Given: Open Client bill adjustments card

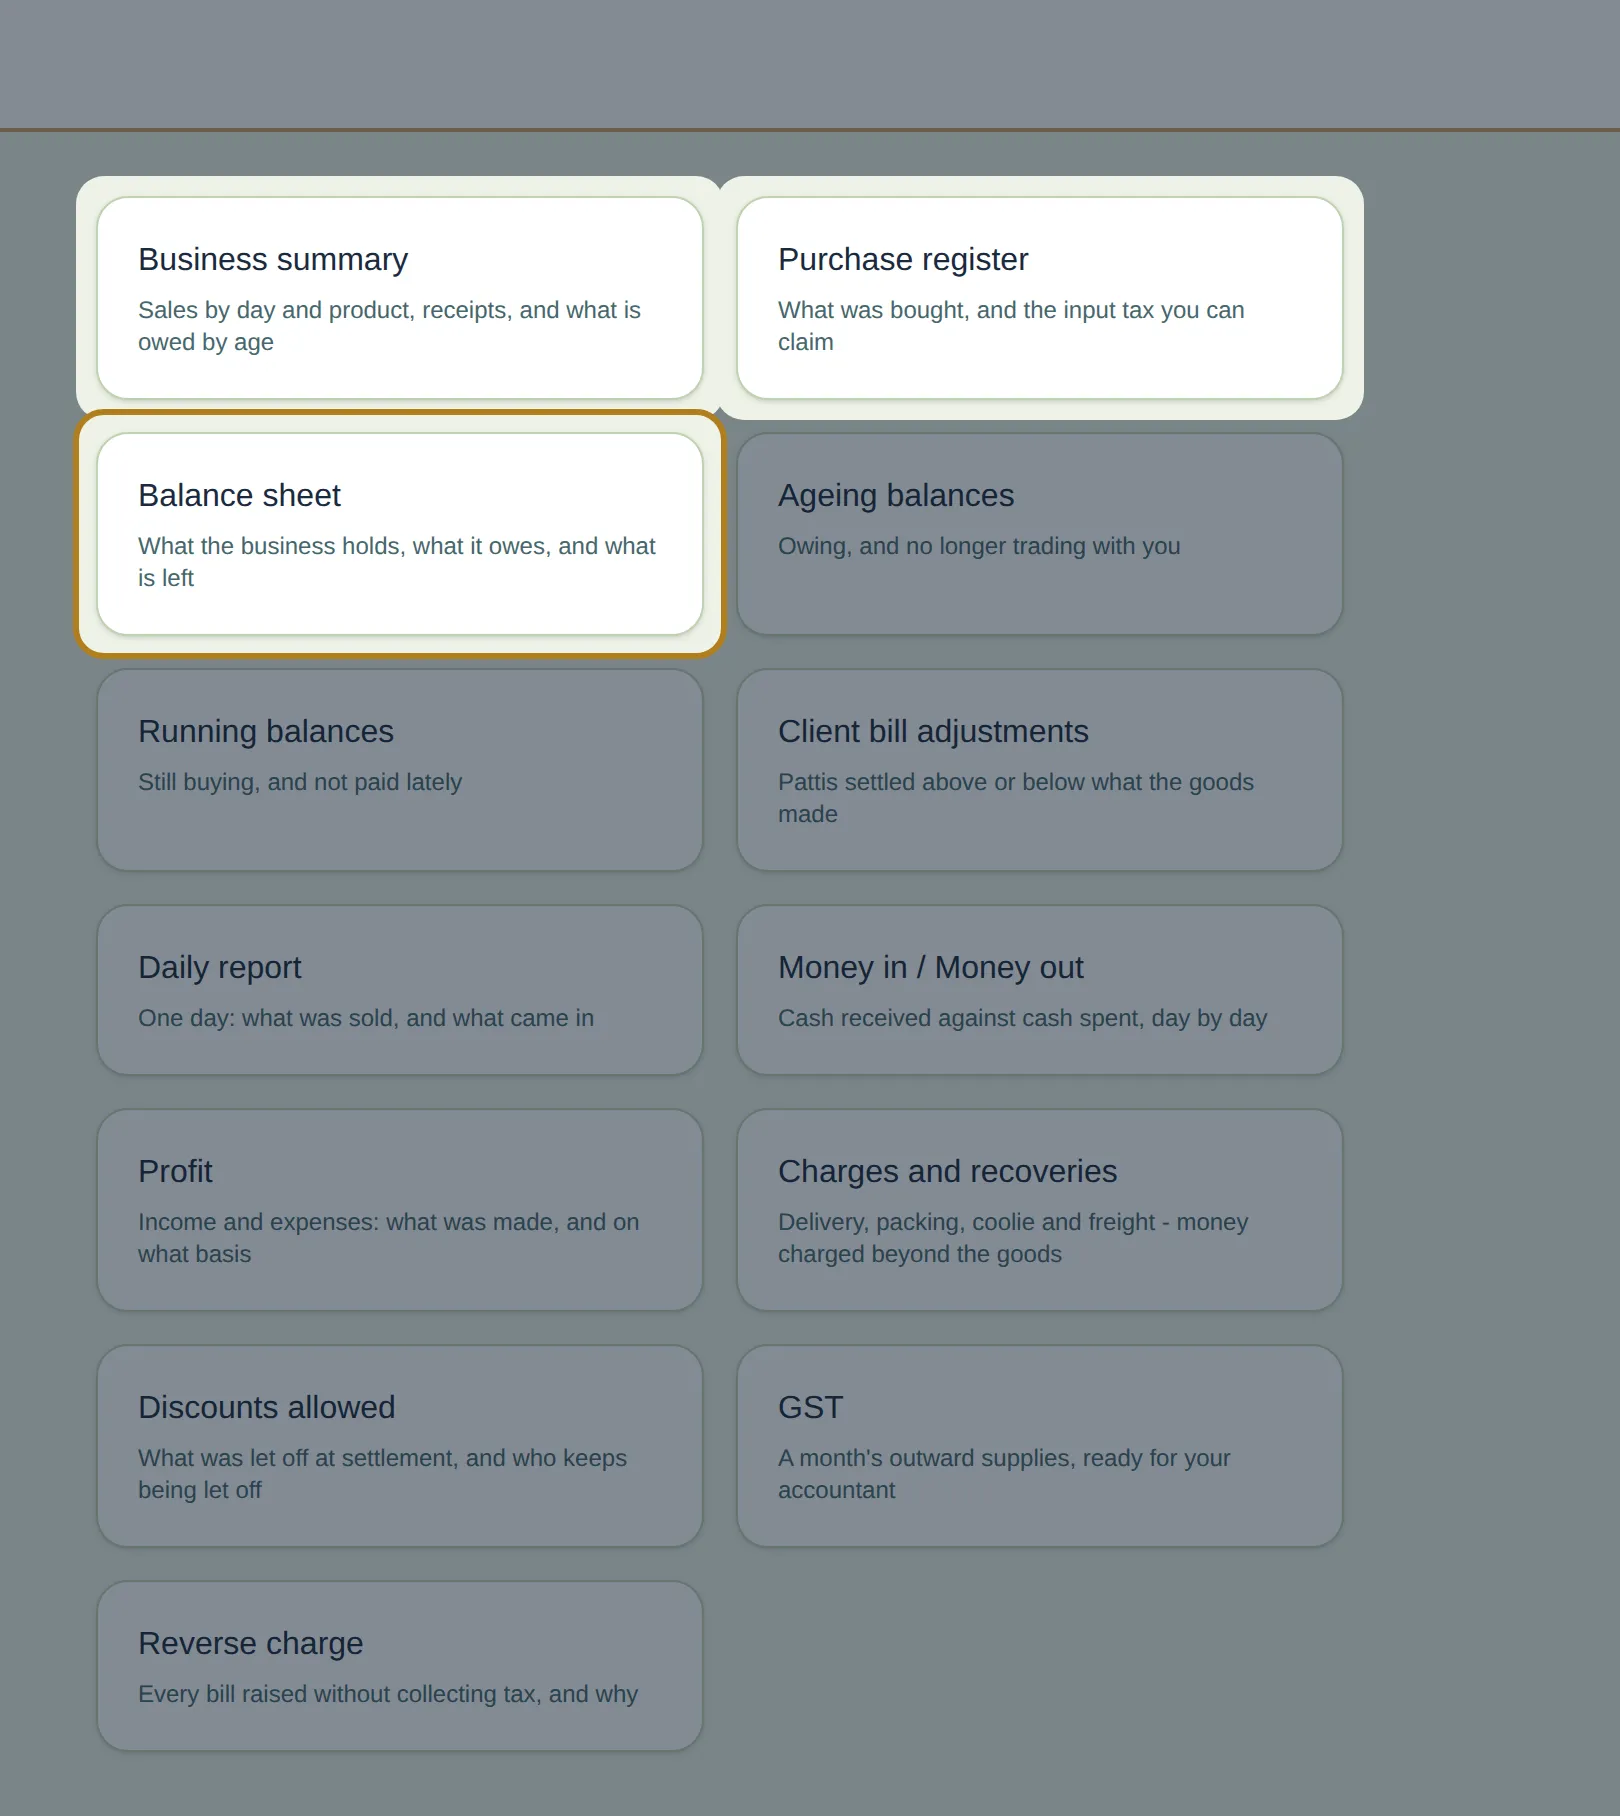Looking at the screenshot, I should (x=1040, y=770).
